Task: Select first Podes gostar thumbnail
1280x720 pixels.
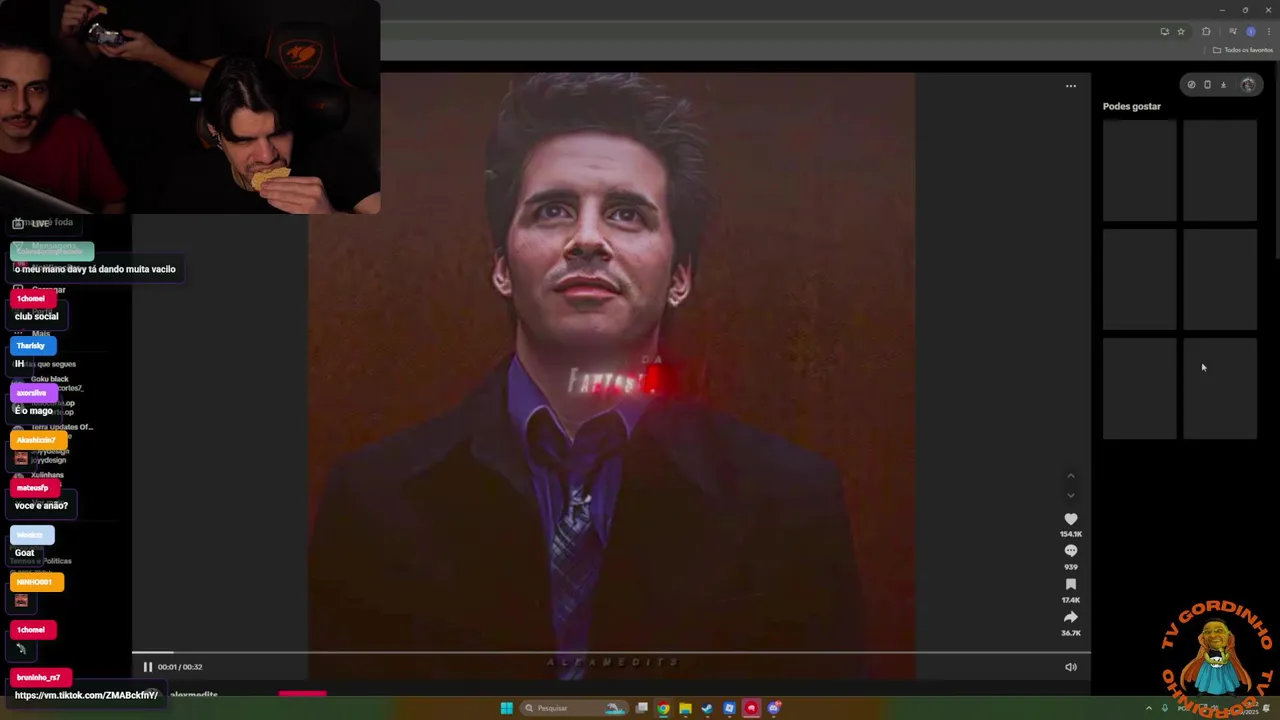Action: [1140, 171]
